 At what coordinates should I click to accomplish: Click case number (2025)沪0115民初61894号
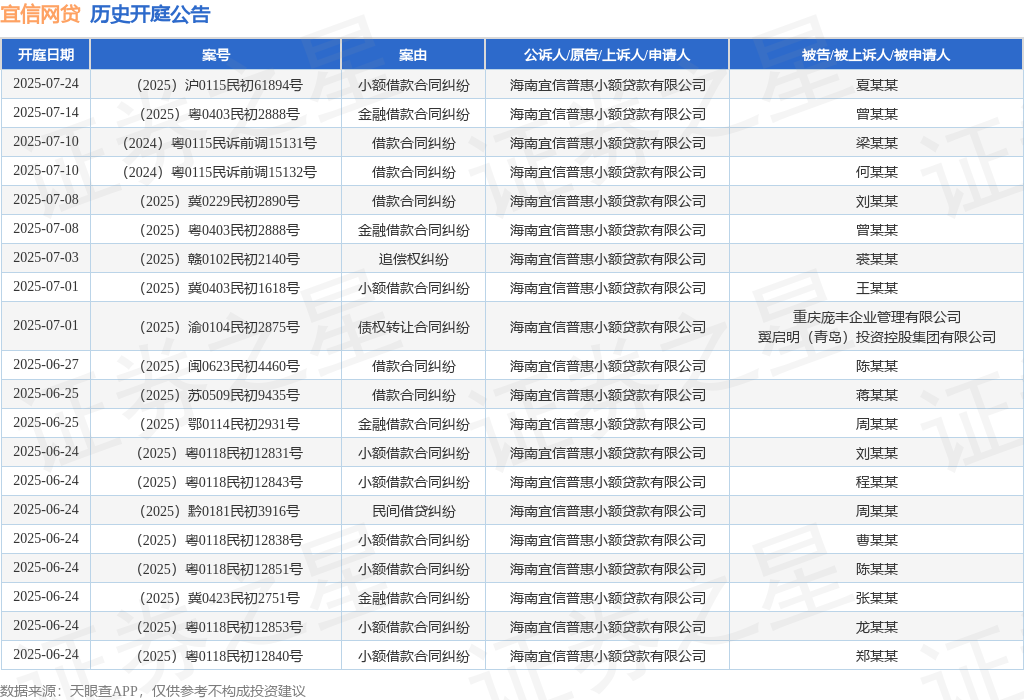(x=216, y=85)
